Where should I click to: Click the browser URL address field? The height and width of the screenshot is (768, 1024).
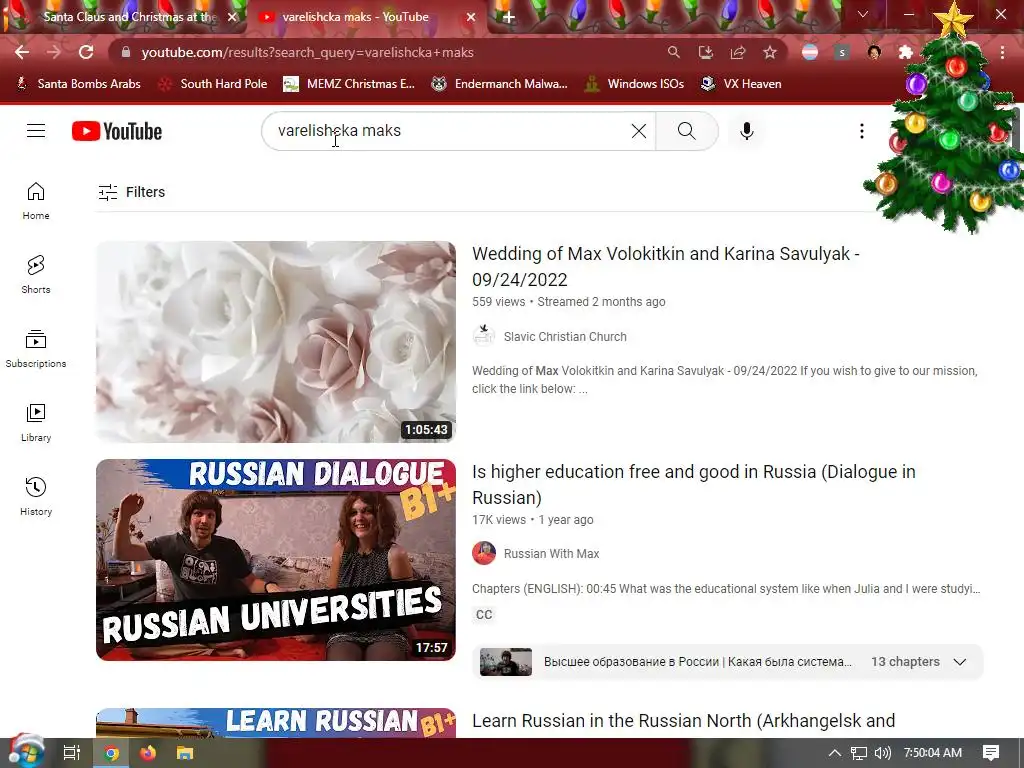click(392, 52)
